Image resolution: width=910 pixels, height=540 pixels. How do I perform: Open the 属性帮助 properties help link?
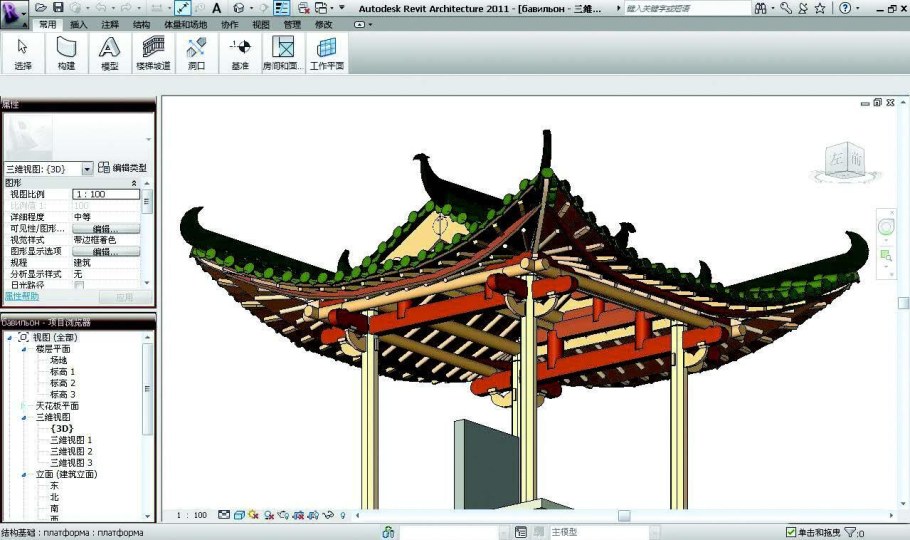[x=22, y=297]
